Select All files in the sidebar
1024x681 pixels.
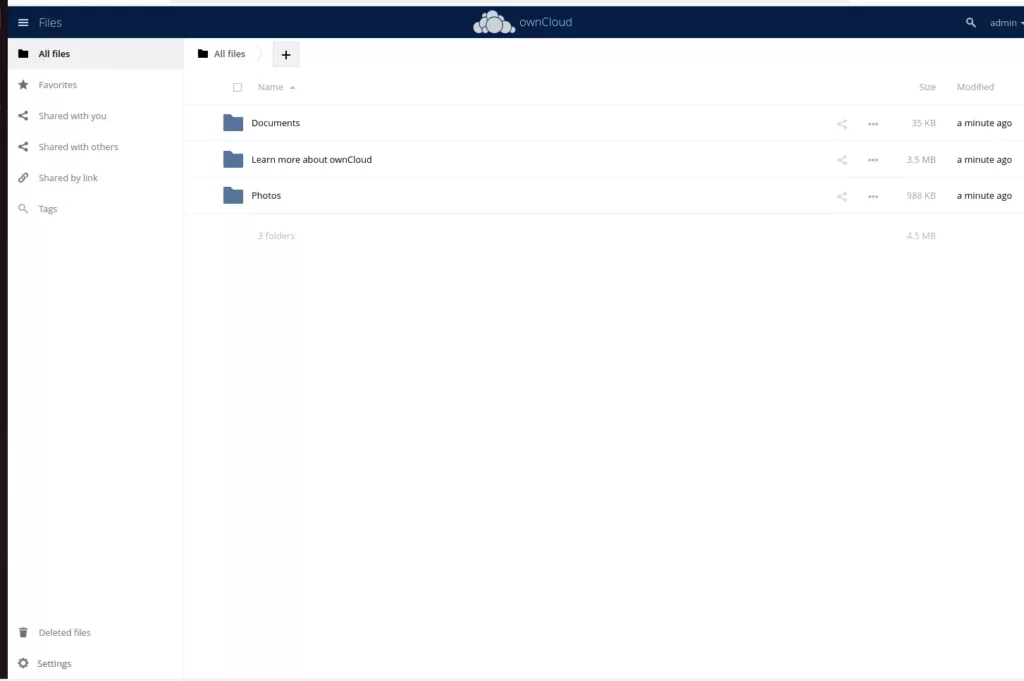coord(95,54)
